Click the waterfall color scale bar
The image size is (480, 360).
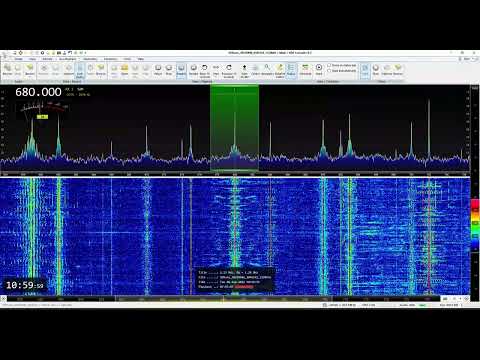click(475, 224)
